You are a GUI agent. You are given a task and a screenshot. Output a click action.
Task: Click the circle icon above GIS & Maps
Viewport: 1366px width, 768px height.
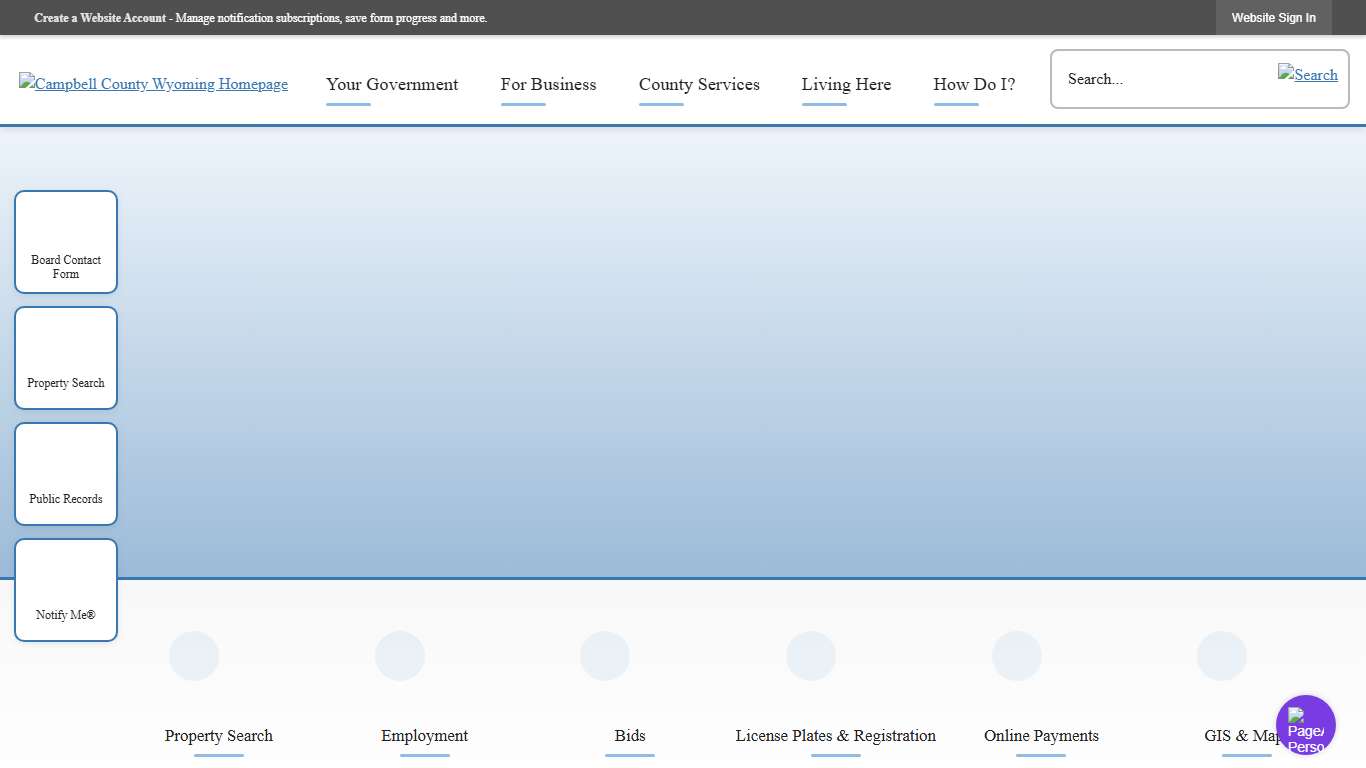[x=1222, y=656]
